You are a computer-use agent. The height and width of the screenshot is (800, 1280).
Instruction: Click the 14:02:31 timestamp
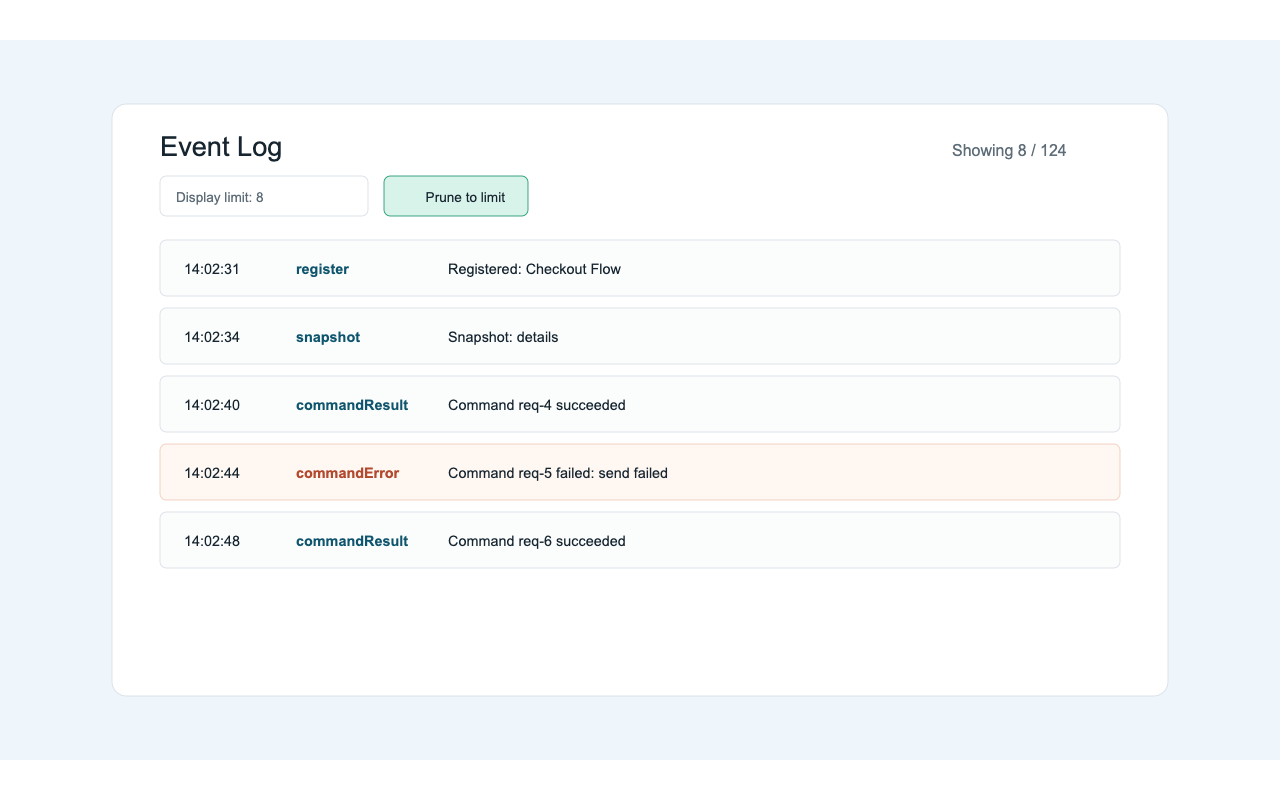click(x=211, y=268)
